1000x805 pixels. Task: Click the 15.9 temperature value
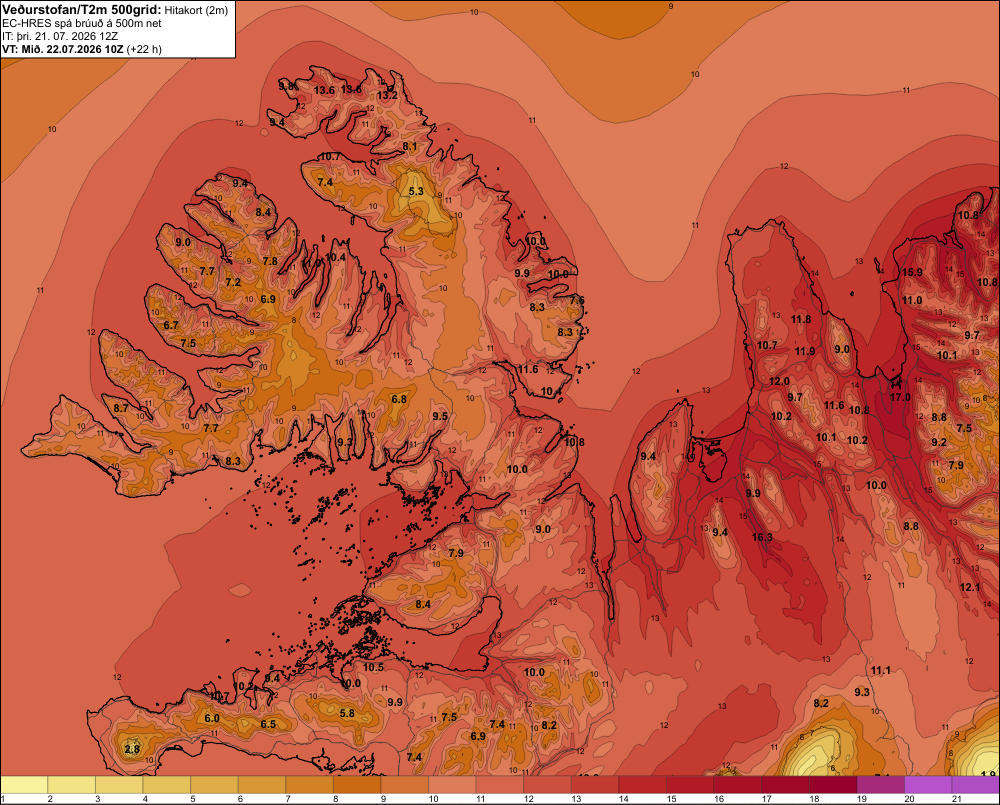(912, 272)
